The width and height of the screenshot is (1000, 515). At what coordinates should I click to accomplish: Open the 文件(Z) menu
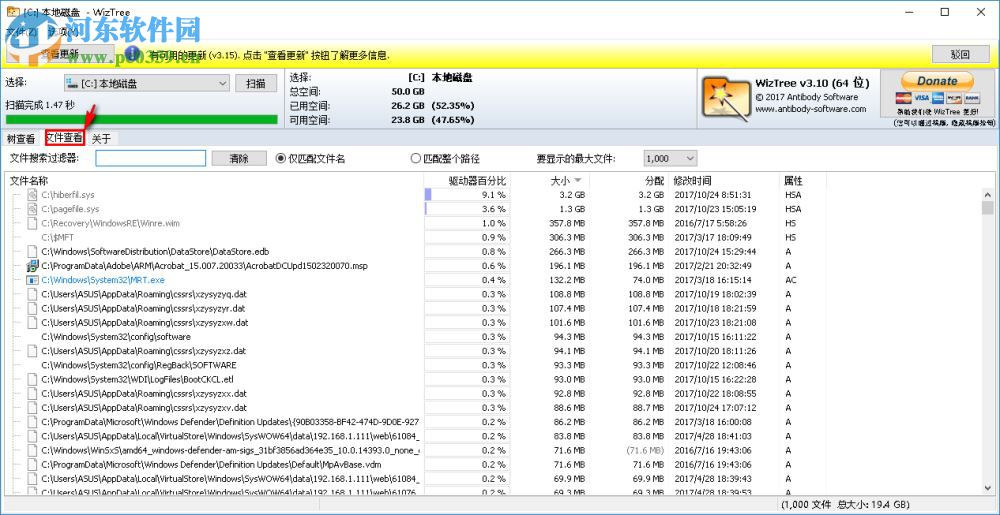coord(20,31)
